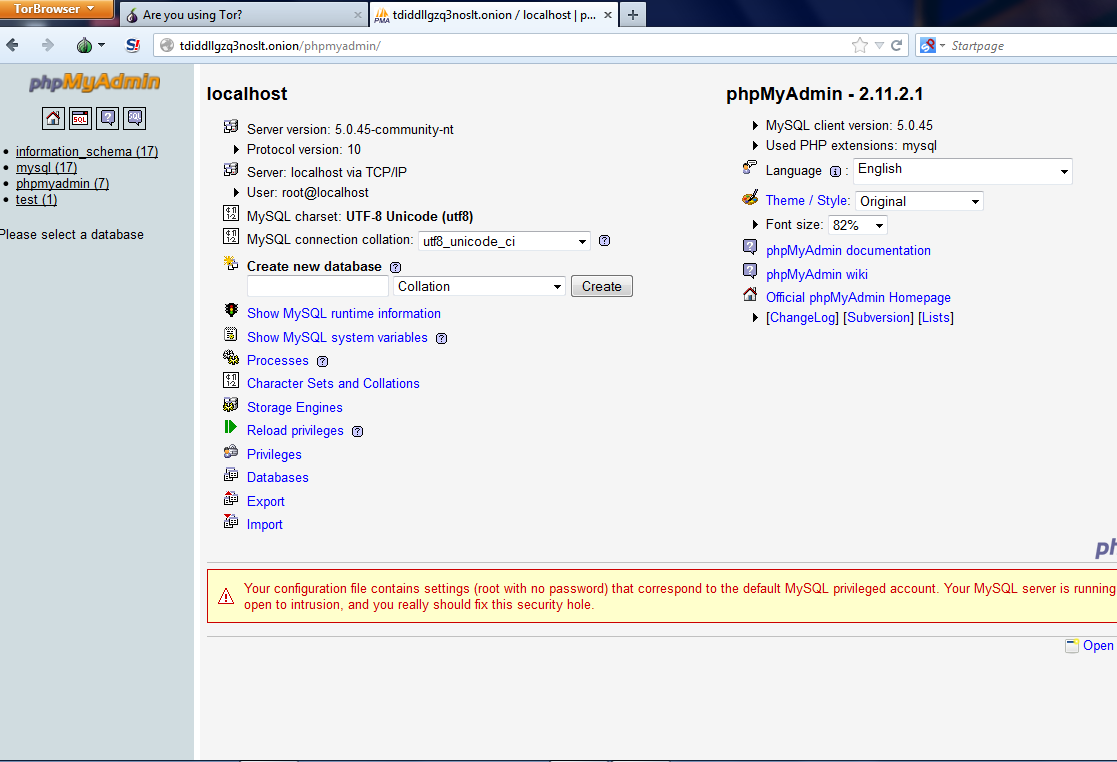The image size is (1117, 762).
Task: Reload the current page
Action: (897, 46)
